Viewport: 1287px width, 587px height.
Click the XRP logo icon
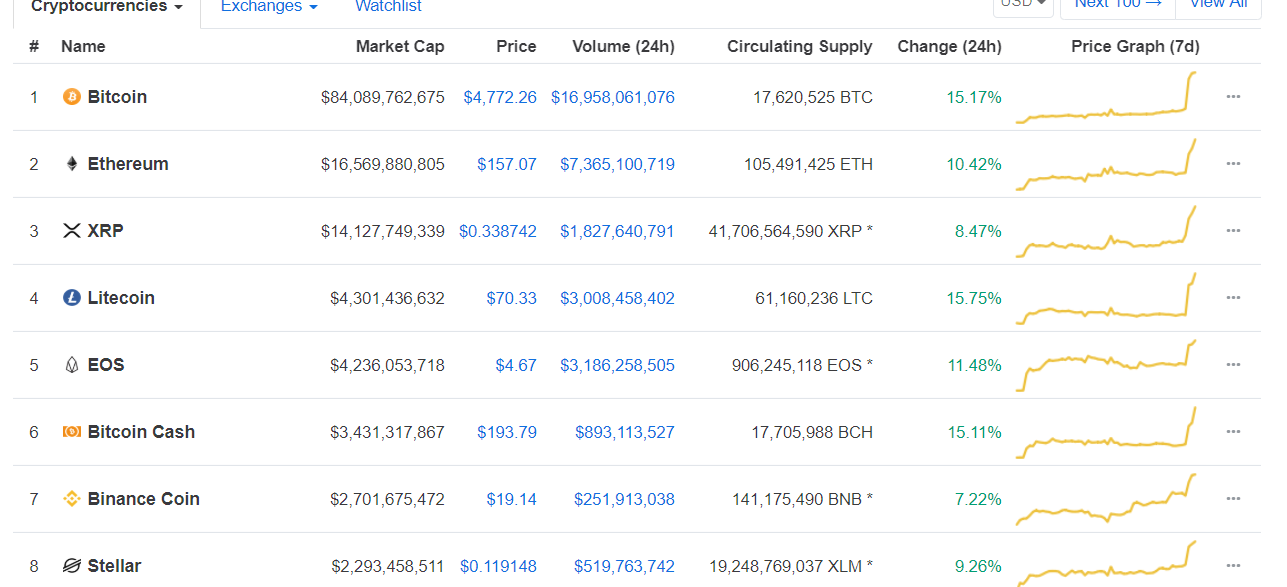pos(71,231)
